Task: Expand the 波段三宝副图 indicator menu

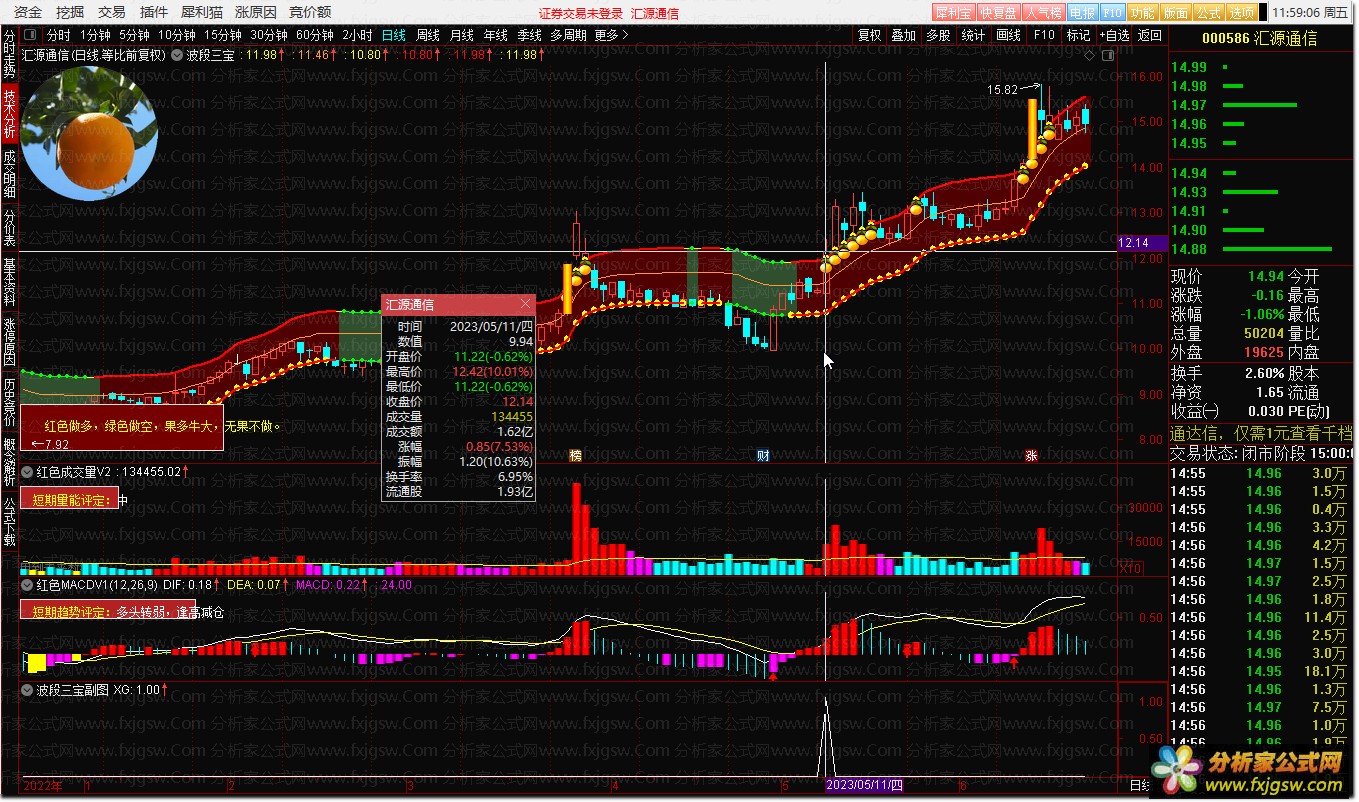Action: (27, 690)
